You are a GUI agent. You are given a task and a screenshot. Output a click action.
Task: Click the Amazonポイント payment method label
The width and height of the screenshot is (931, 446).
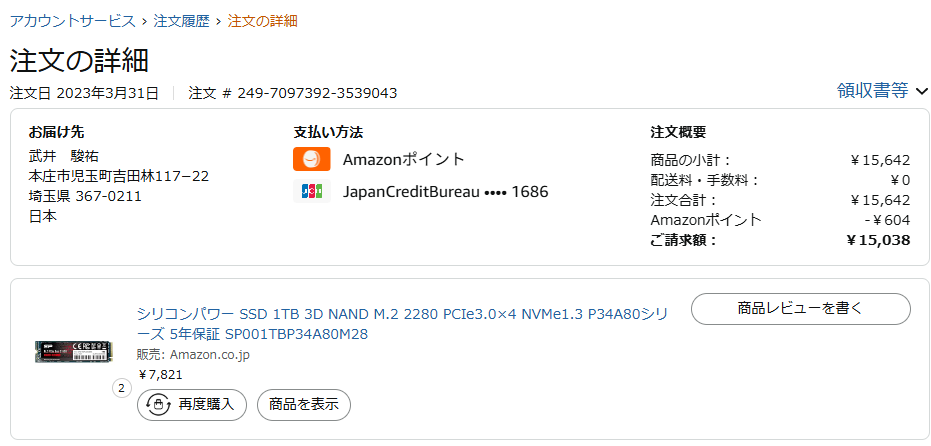(x=403, y=159)
